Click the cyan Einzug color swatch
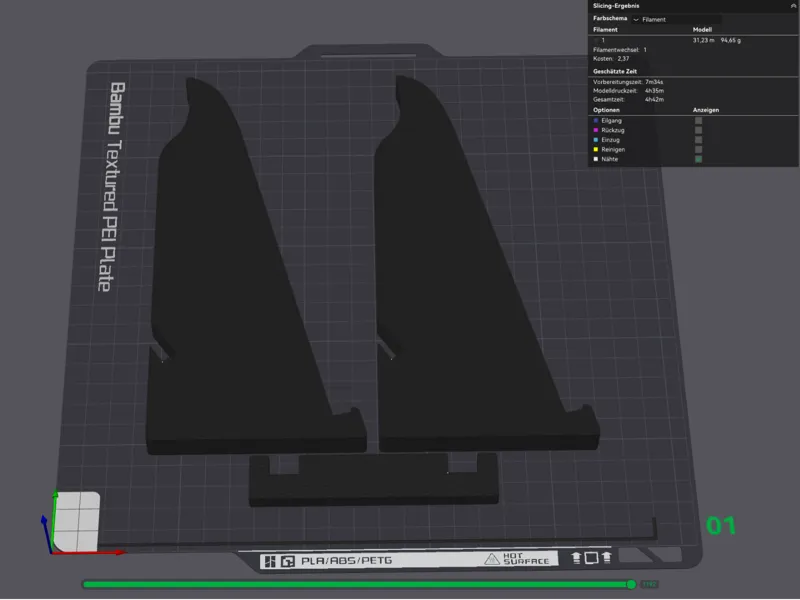The image size is (800, 600). tap(595, 140)
